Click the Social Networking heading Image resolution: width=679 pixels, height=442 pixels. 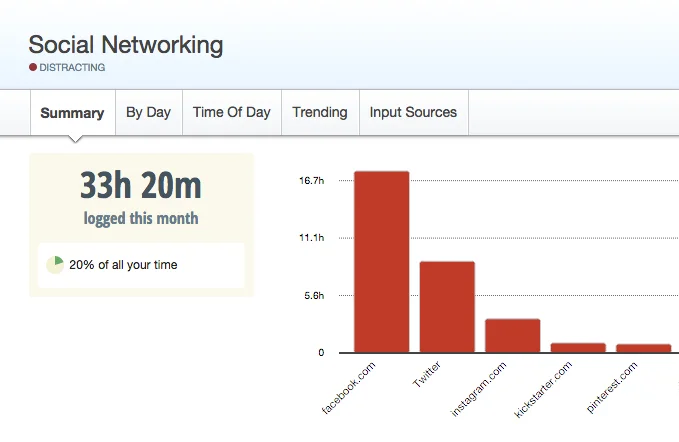click(126, 45)
